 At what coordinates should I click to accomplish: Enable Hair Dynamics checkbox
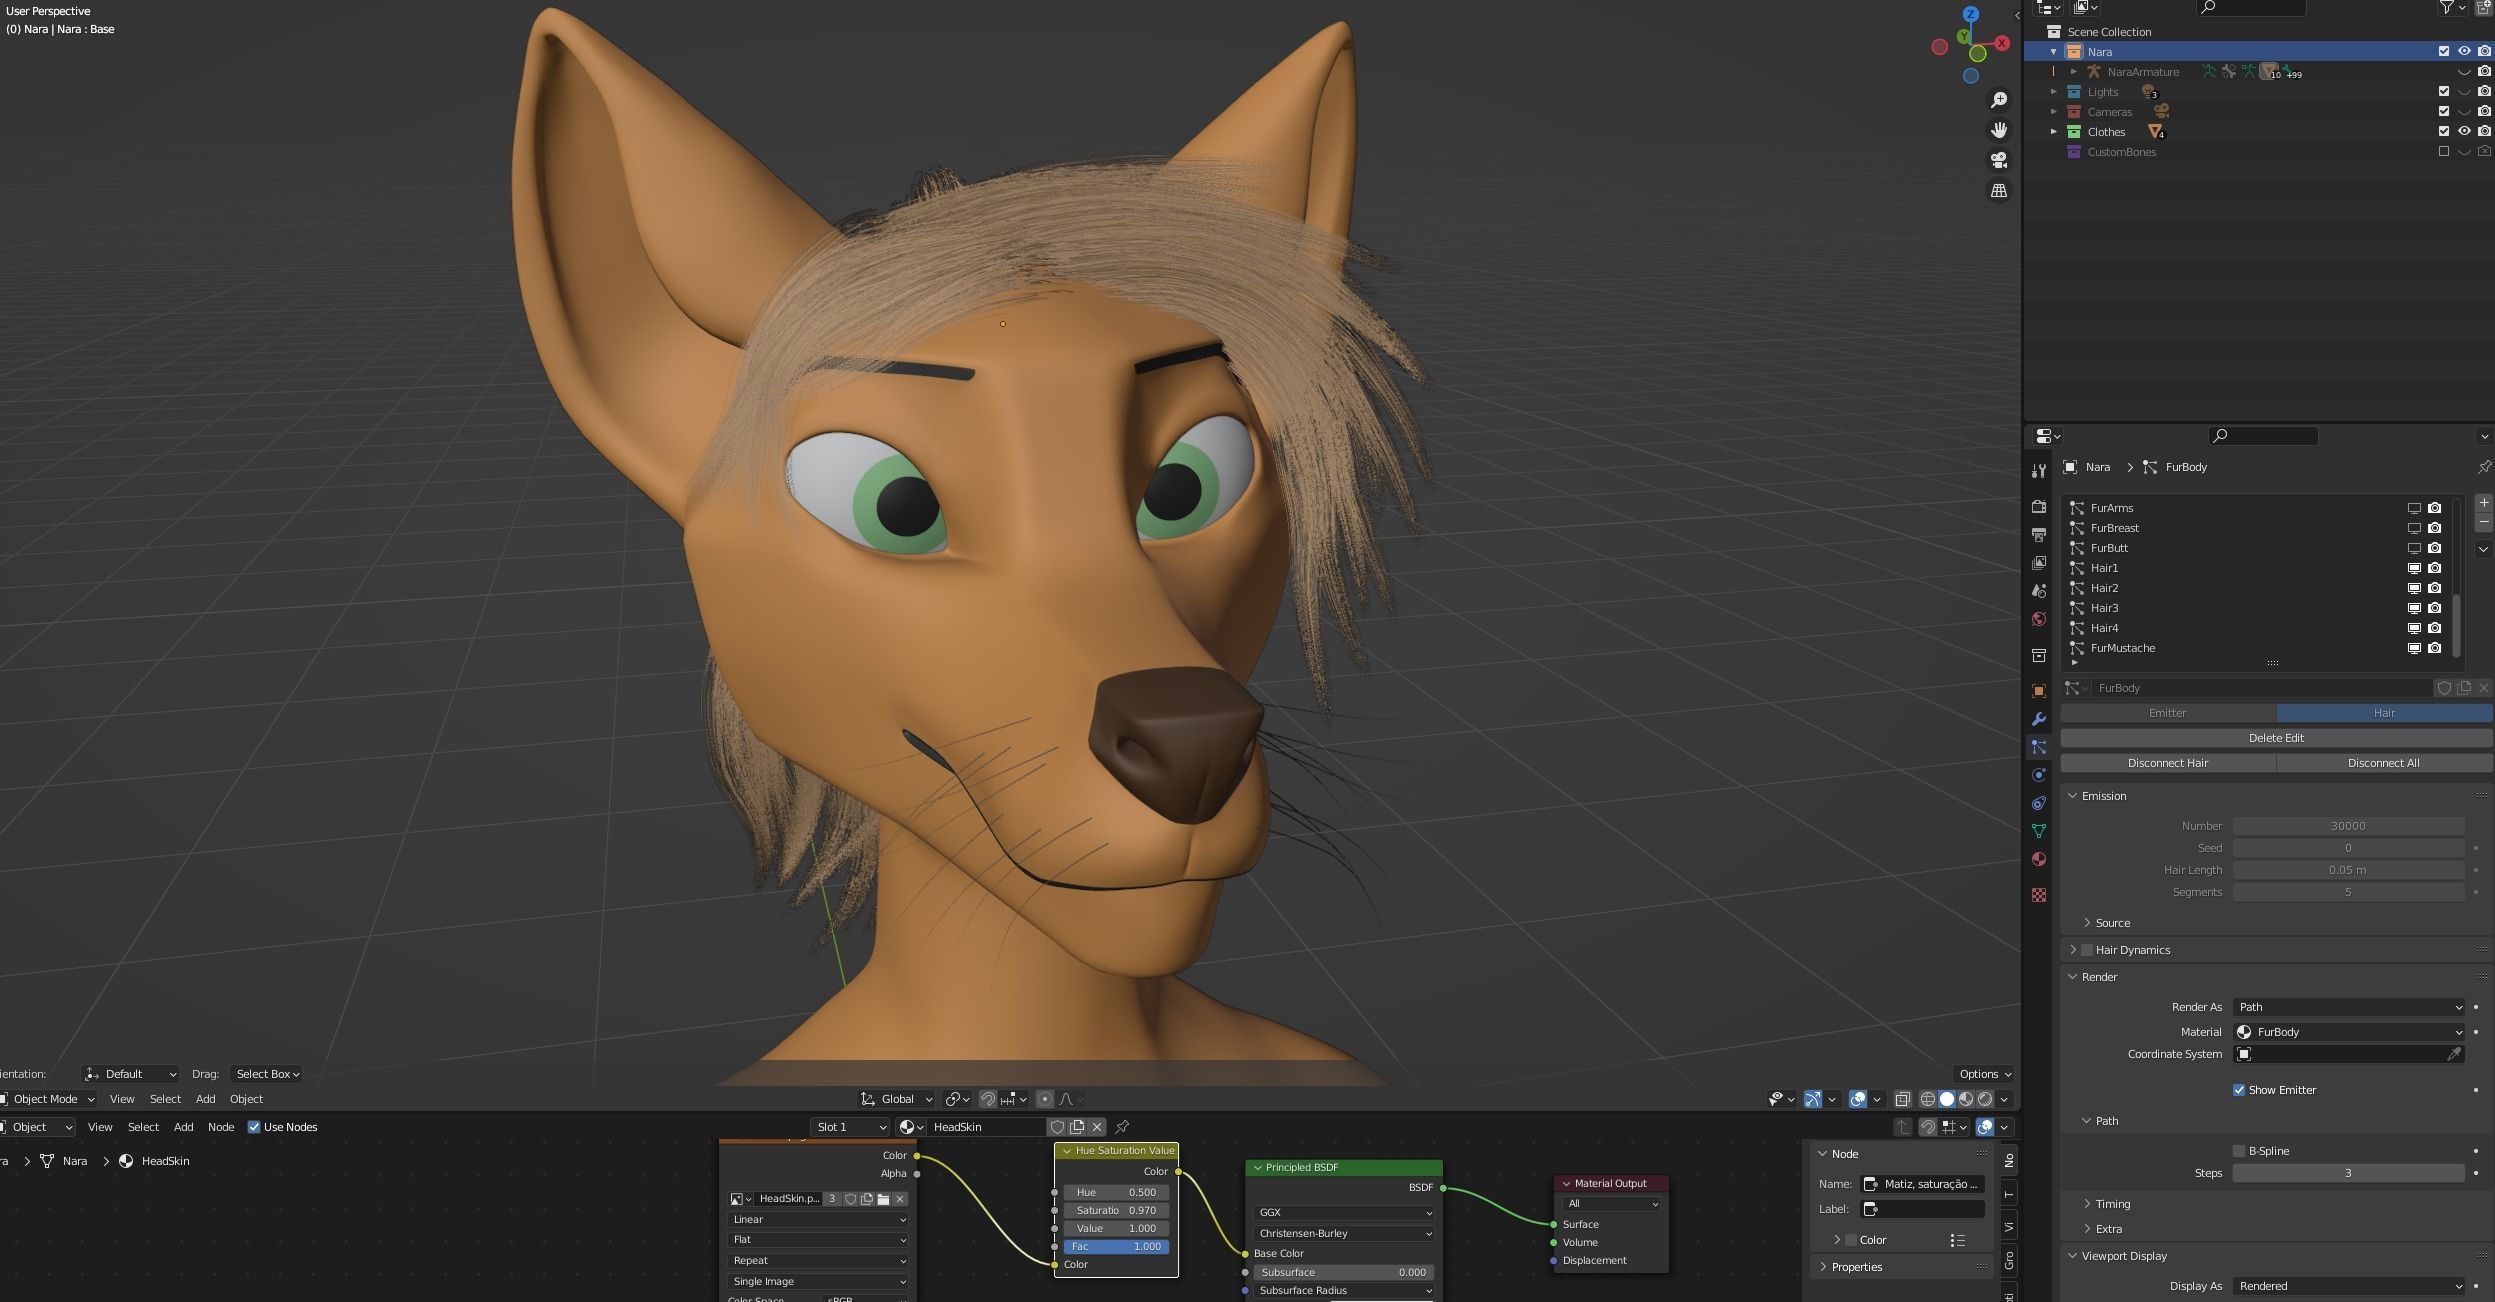click(x=2087, y=950)
